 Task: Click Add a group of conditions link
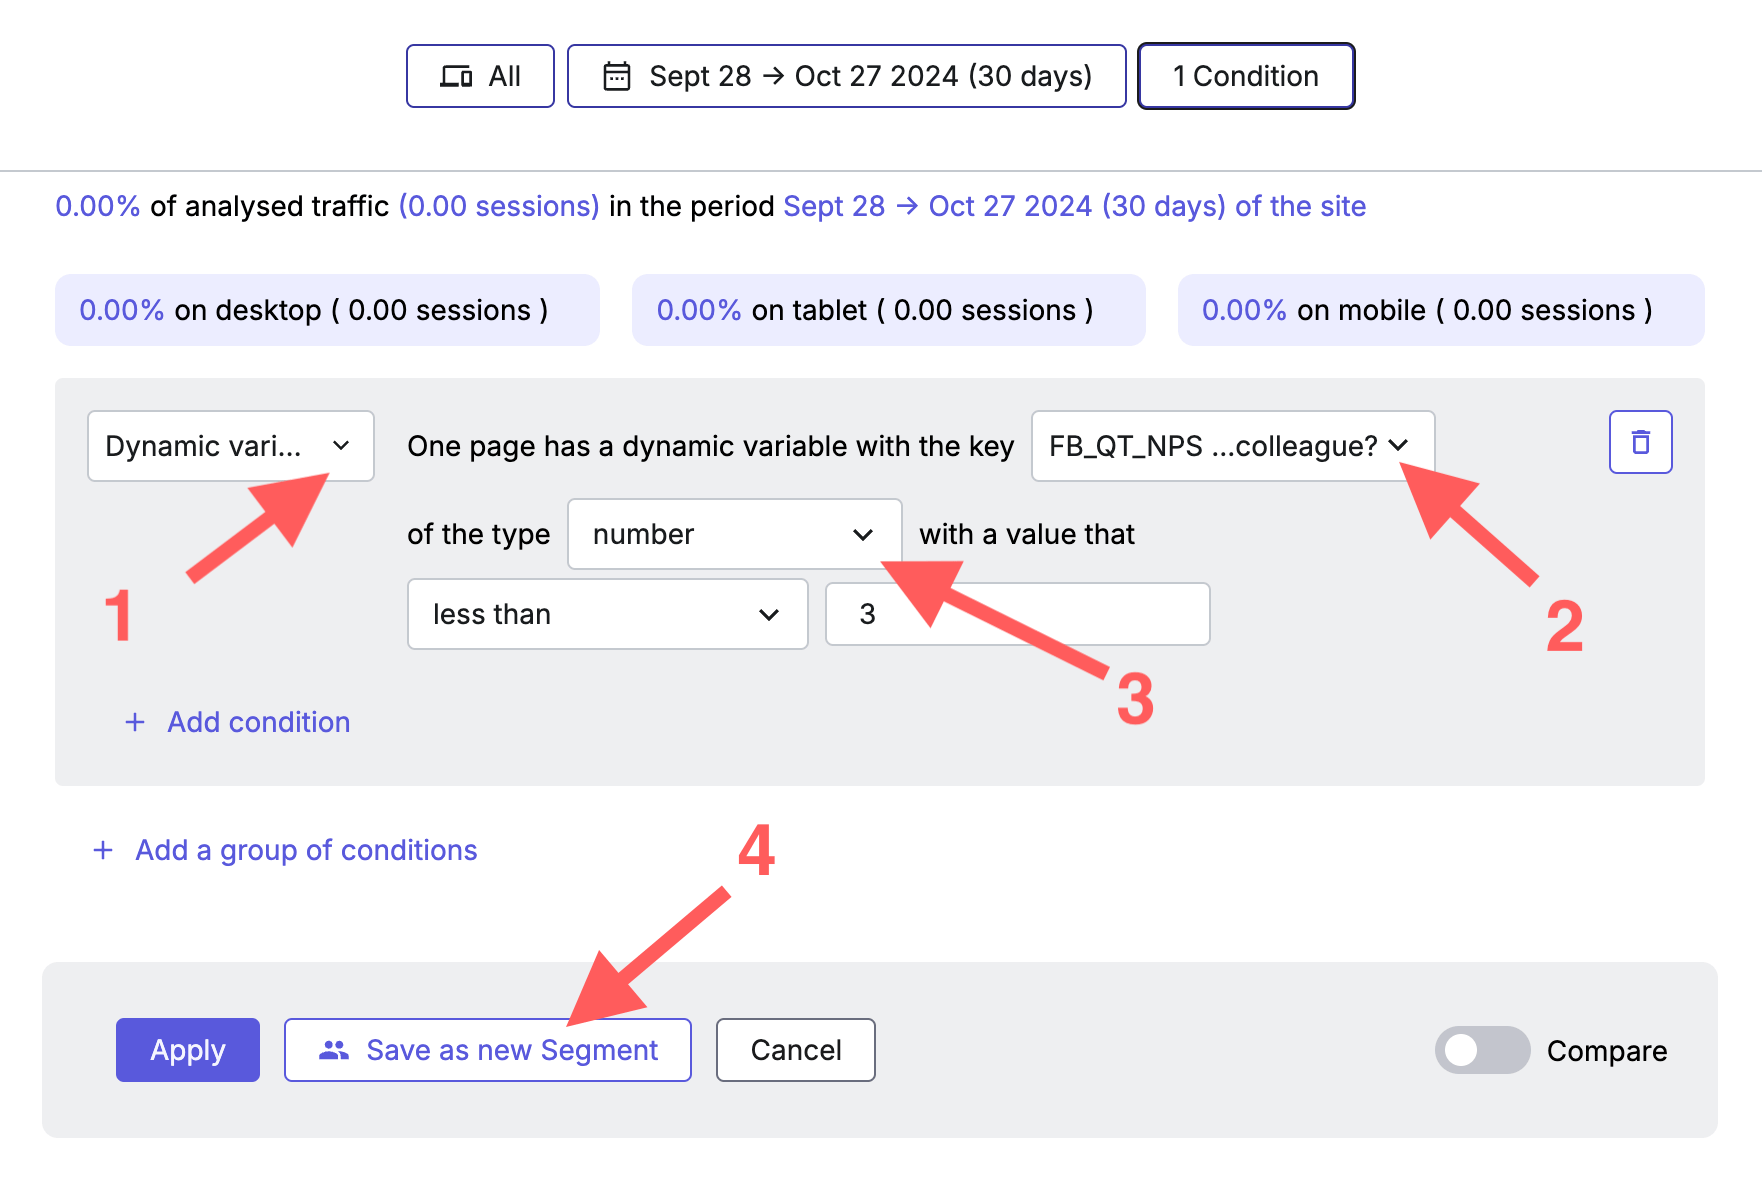[x=306, y=850]
